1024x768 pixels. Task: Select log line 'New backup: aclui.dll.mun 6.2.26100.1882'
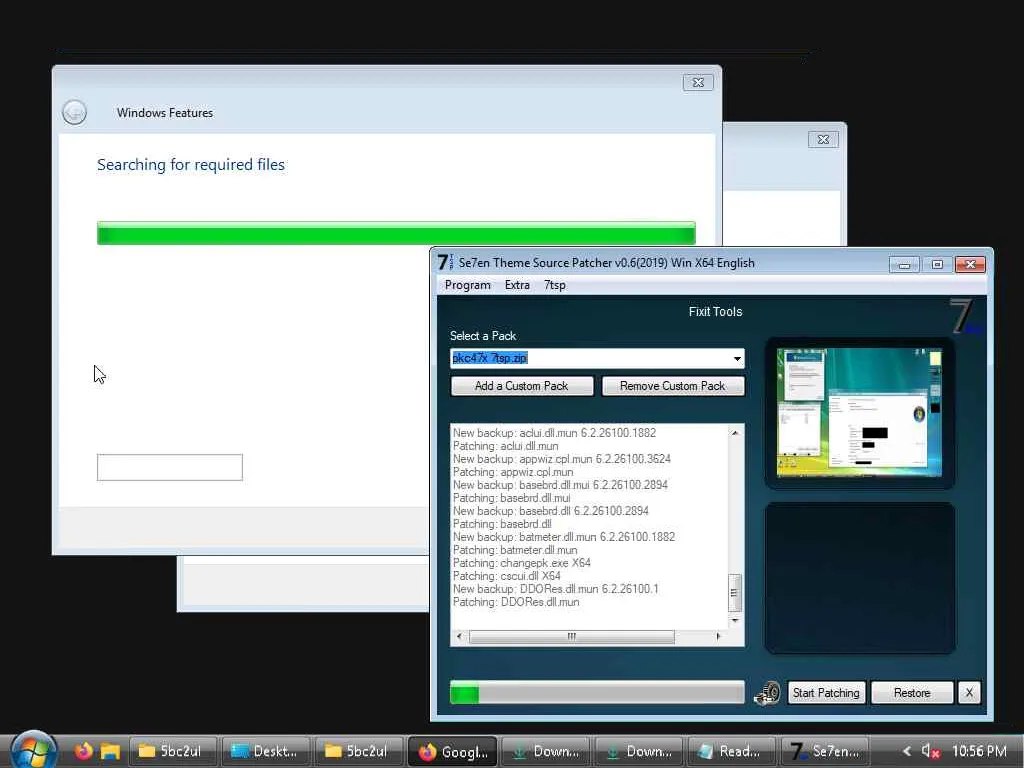point(554,433)
